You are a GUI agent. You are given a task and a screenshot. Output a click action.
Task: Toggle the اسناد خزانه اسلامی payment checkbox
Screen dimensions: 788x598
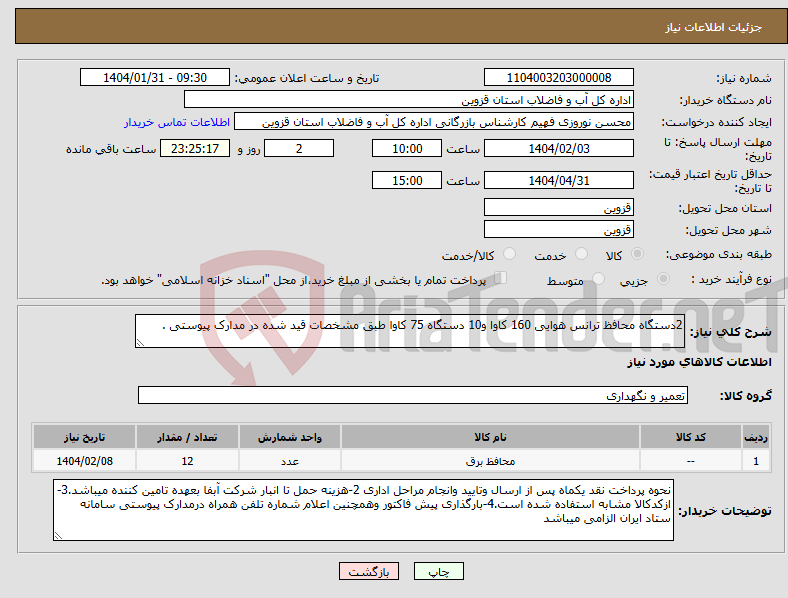501,278
